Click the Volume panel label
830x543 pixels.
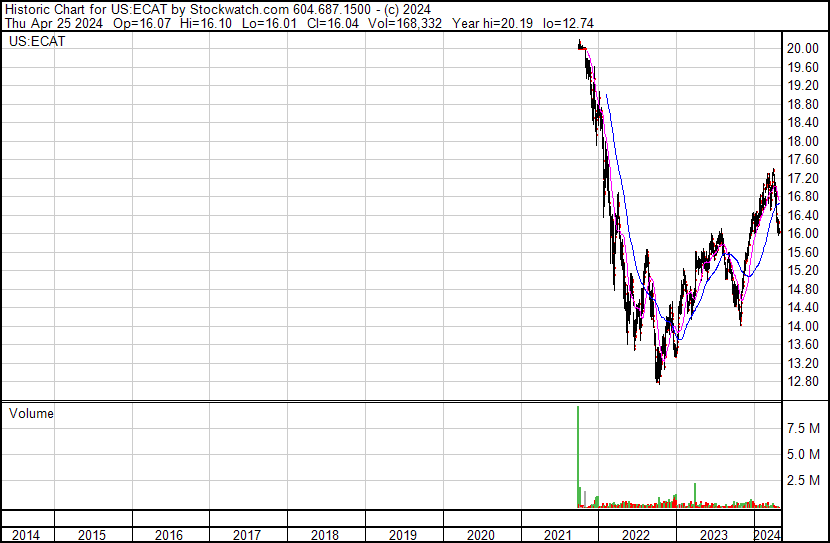(x=30, y=413)
